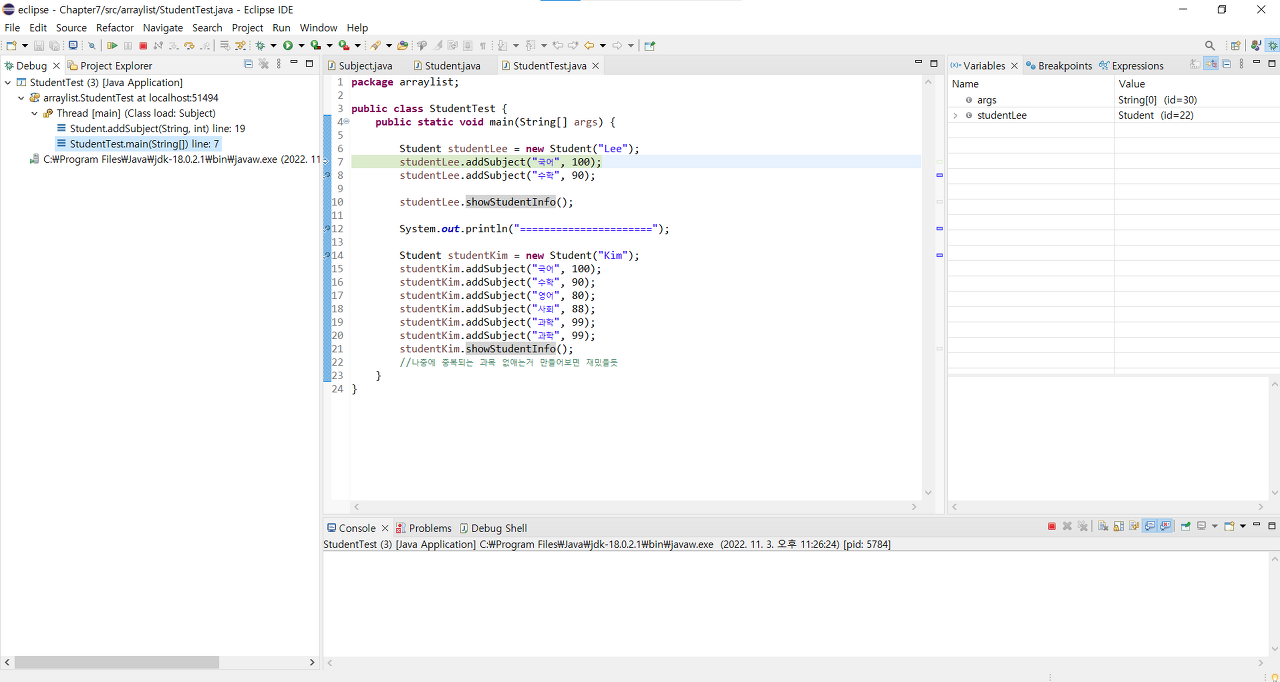Viewport: 1280px width, 682px height.
Task: Toggle breakpoint marker at line 14
Action: [327, 255]
